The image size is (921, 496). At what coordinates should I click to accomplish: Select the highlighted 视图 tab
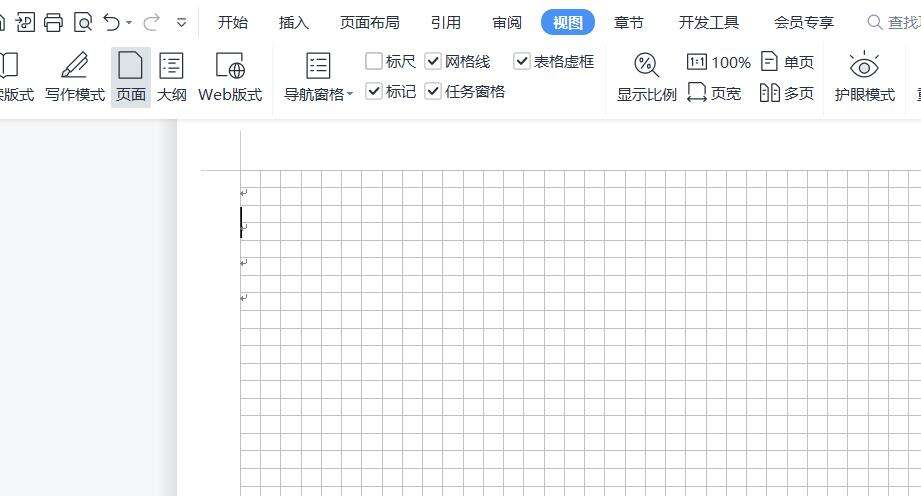click(x=567, y=22)
